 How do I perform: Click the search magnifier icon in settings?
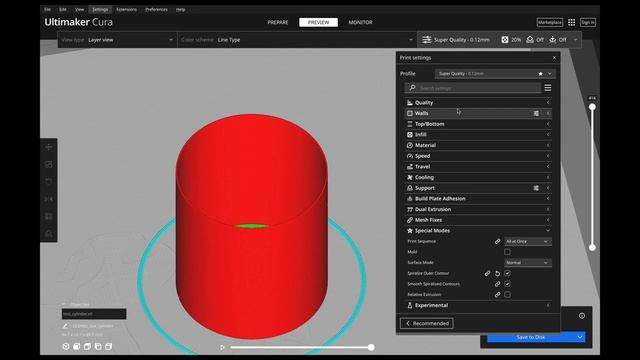point(412,88)
